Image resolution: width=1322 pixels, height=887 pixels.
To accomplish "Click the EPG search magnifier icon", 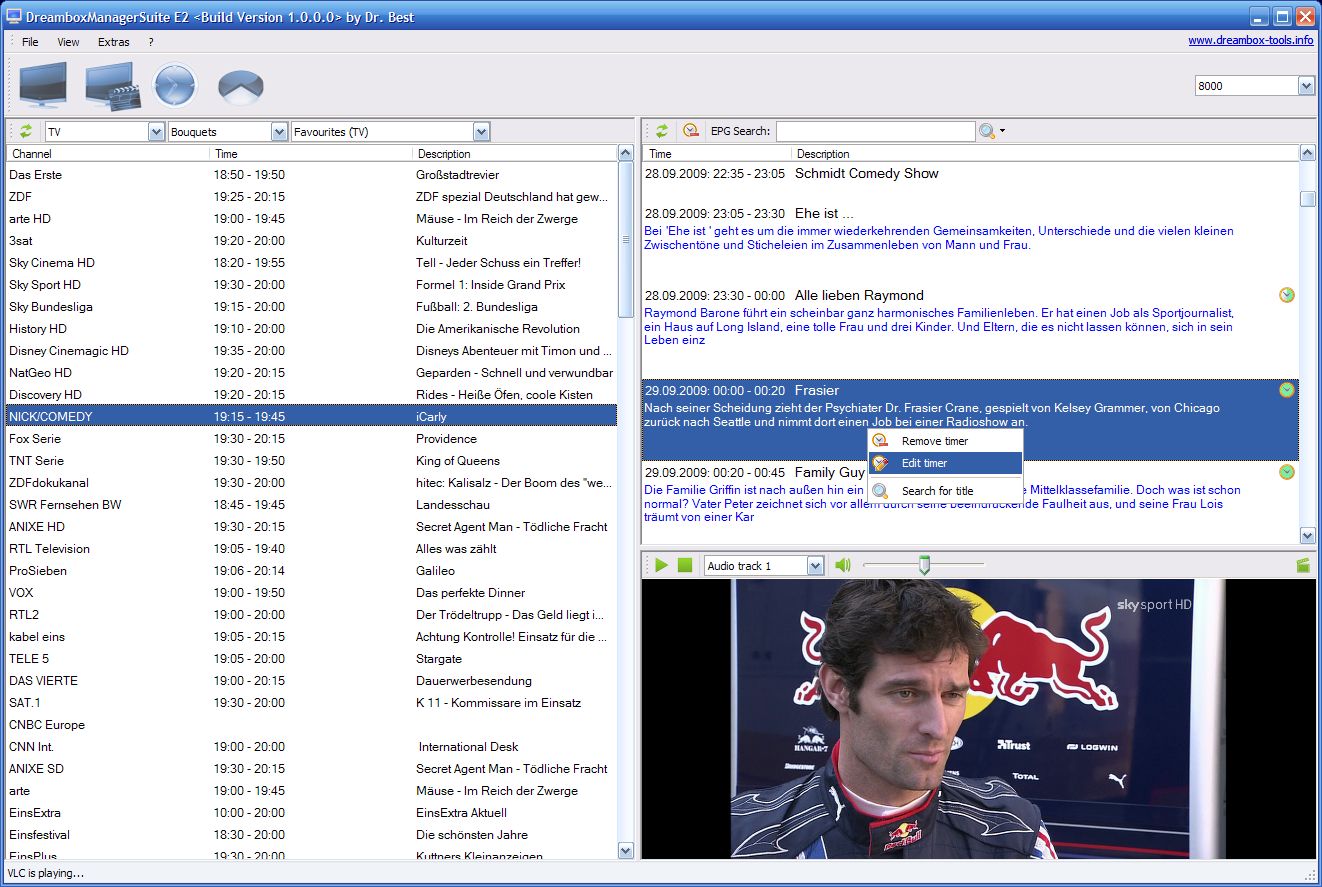I will 987,131.
